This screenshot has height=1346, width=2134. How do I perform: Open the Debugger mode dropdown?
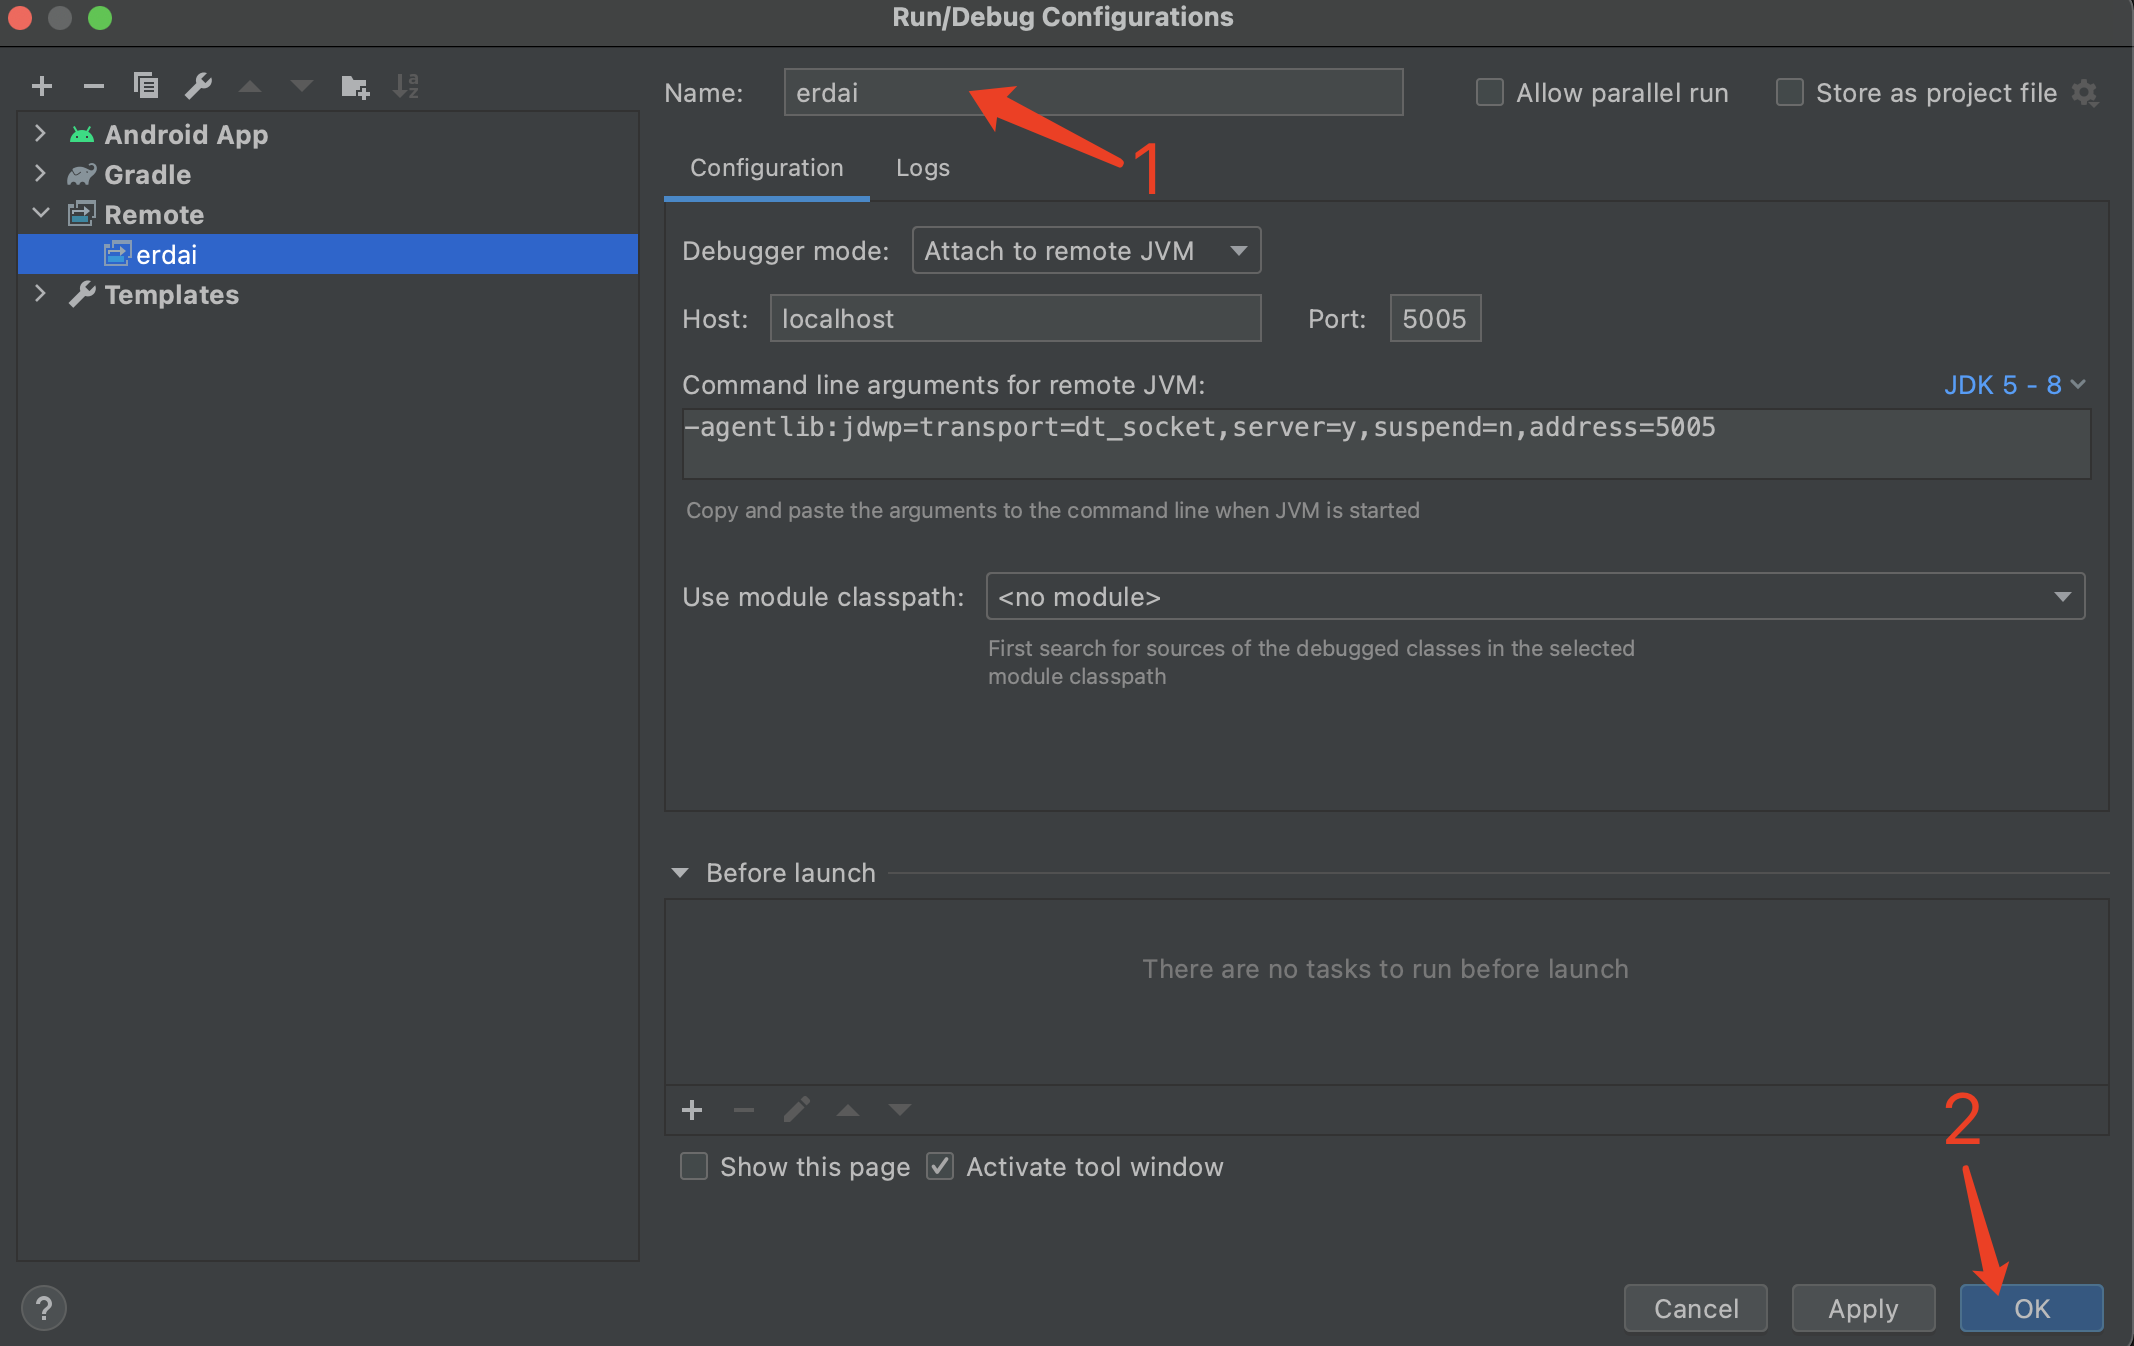pos(1086,251)
